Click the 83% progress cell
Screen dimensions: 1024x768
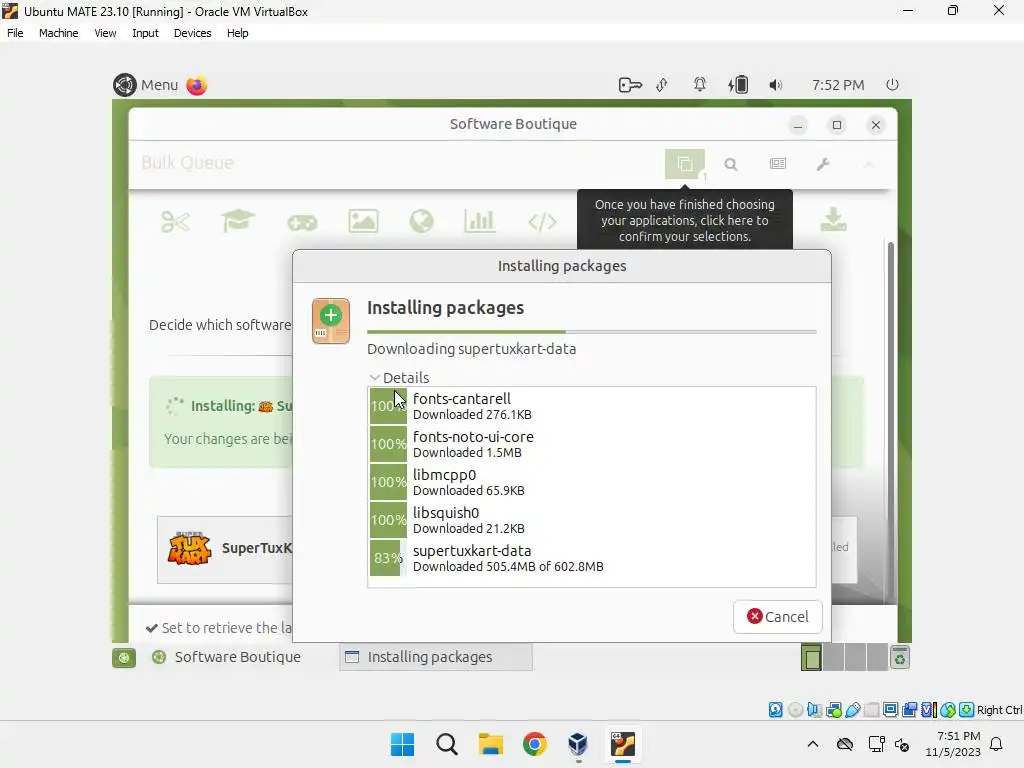pyautogui.click(x=388, y=558)
